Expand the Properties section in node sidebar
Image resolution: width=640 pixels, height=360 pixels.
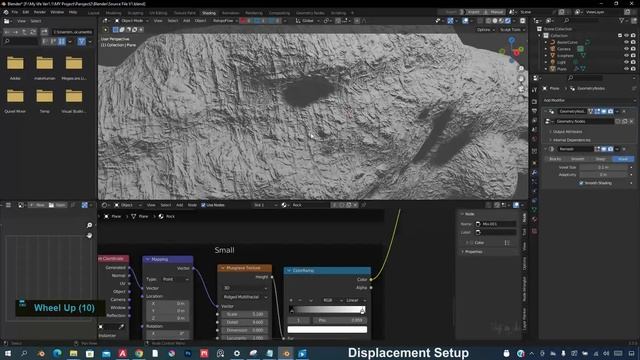[473, 252]
